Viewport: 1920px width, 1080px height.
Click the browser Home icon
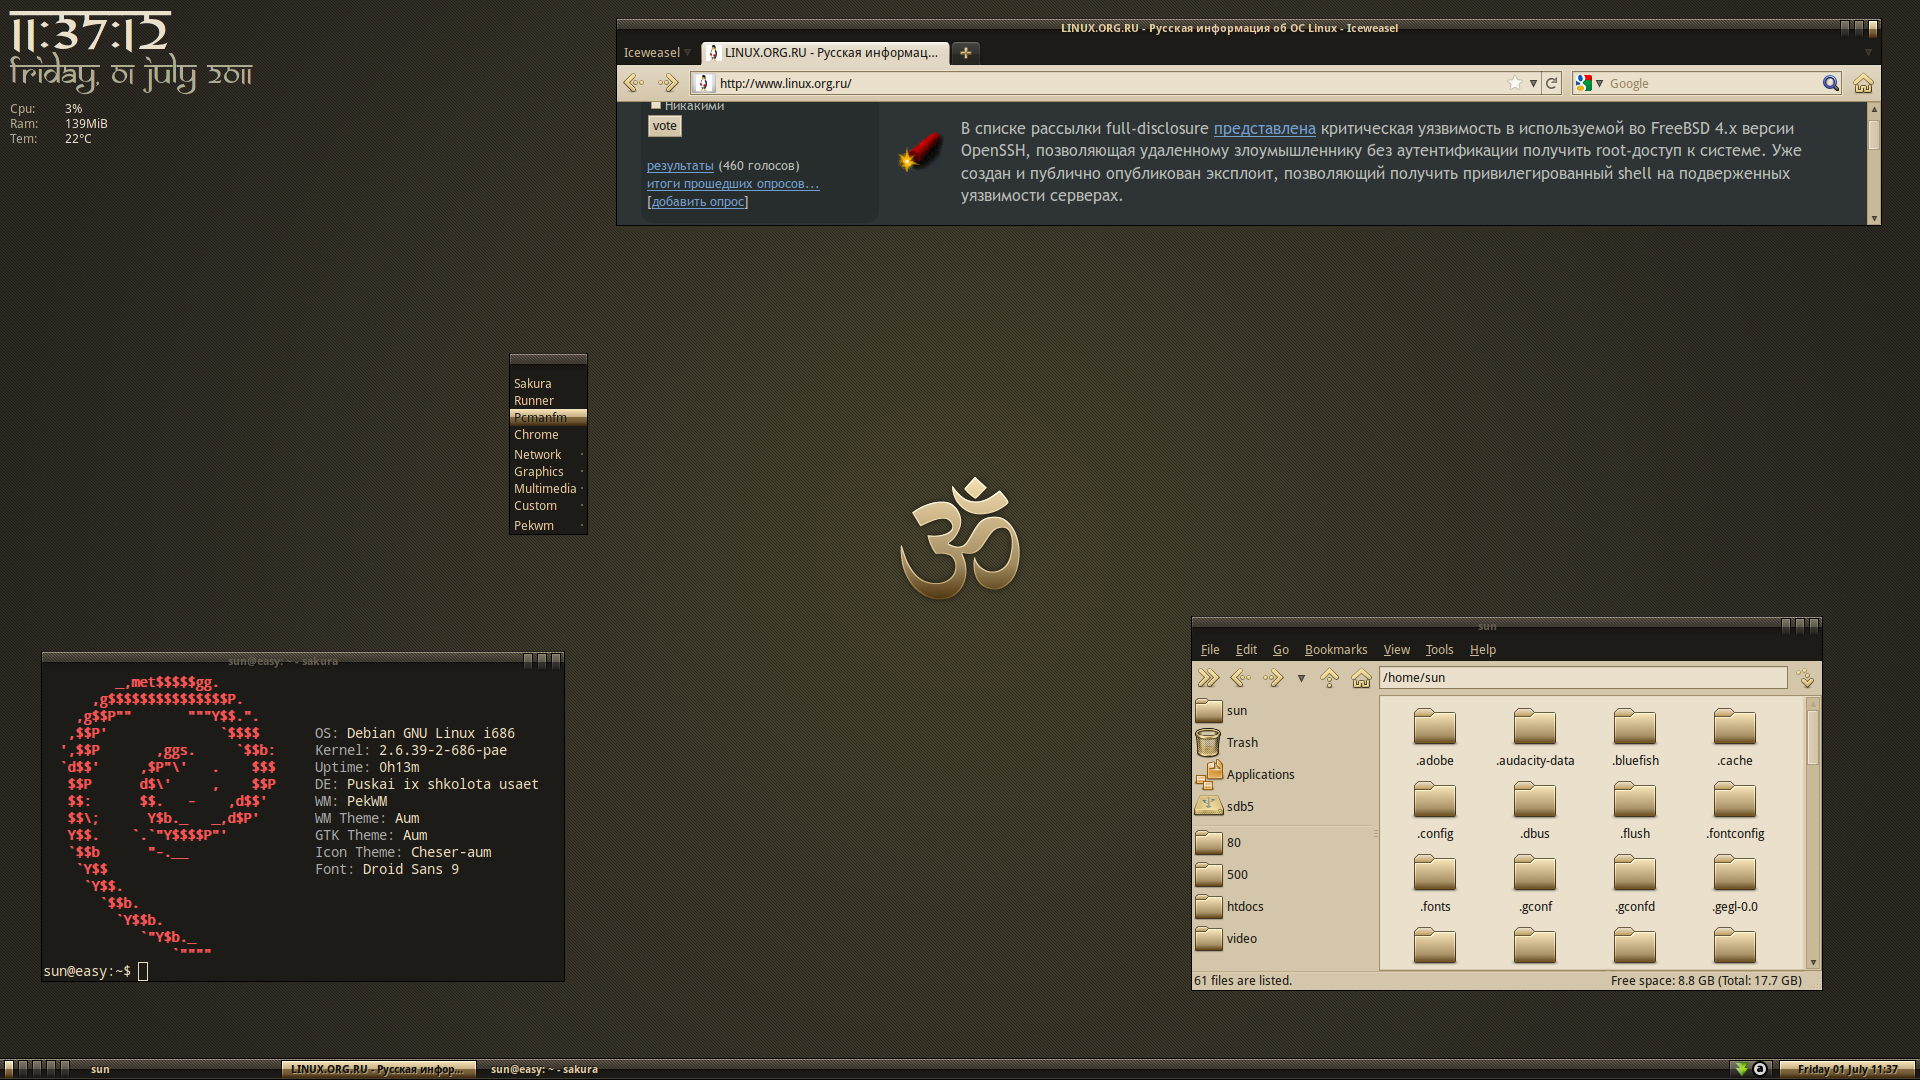tap(1862, 83)
